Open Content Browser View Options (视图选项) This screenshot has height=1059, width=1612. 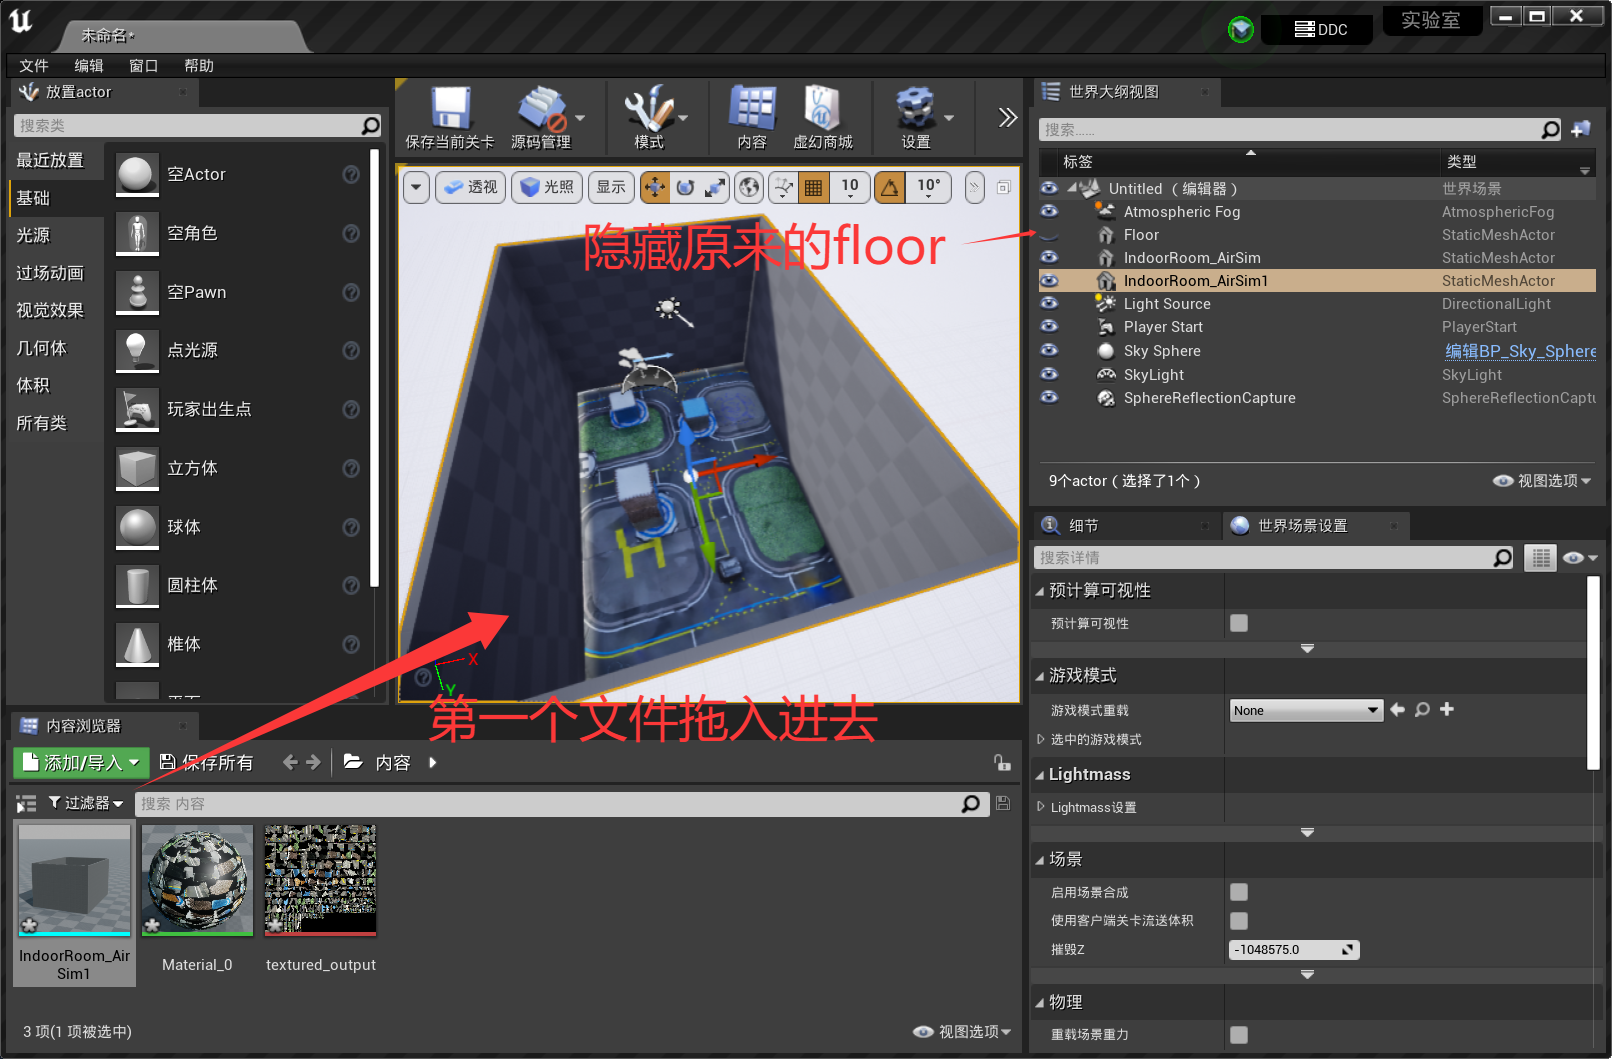[x=962, y=1032]
